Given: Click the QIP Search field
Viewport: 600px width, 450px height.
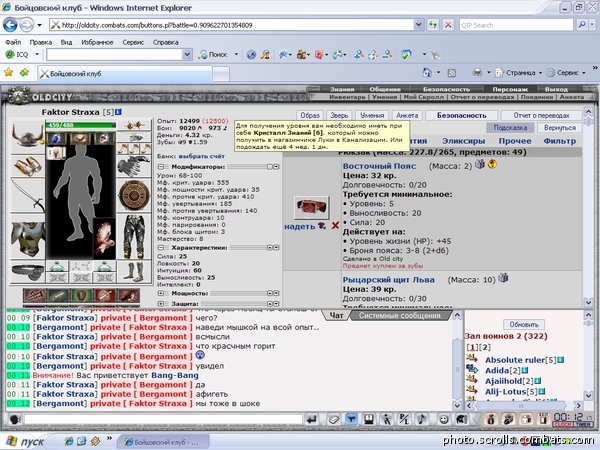Looking at the screenshot, I should coord(516,25).
